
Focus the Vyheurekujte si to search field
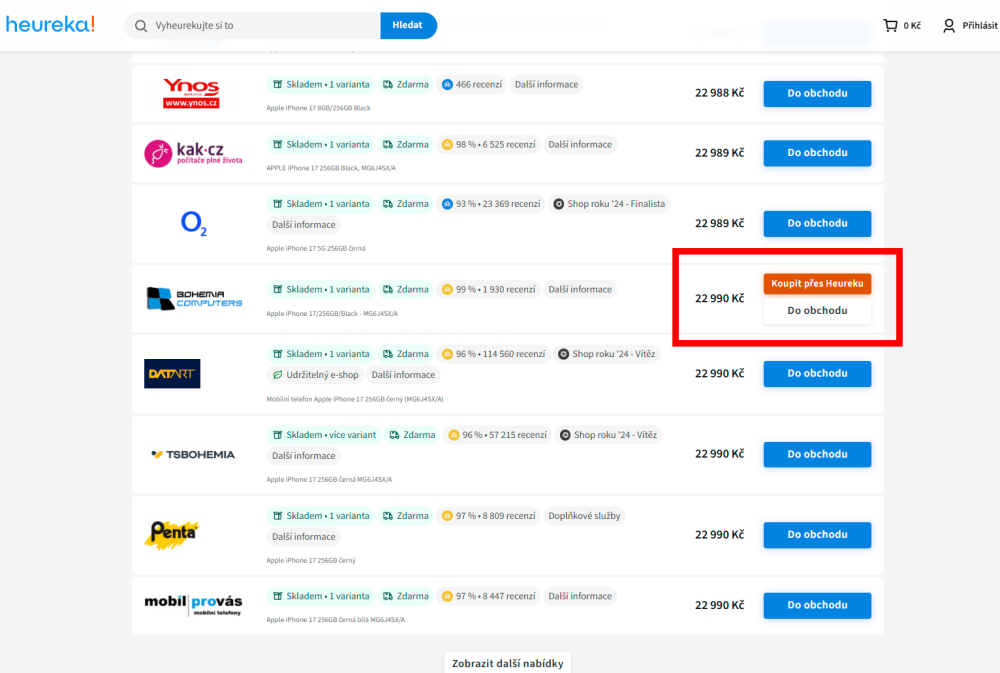click(x=262, y=26)
